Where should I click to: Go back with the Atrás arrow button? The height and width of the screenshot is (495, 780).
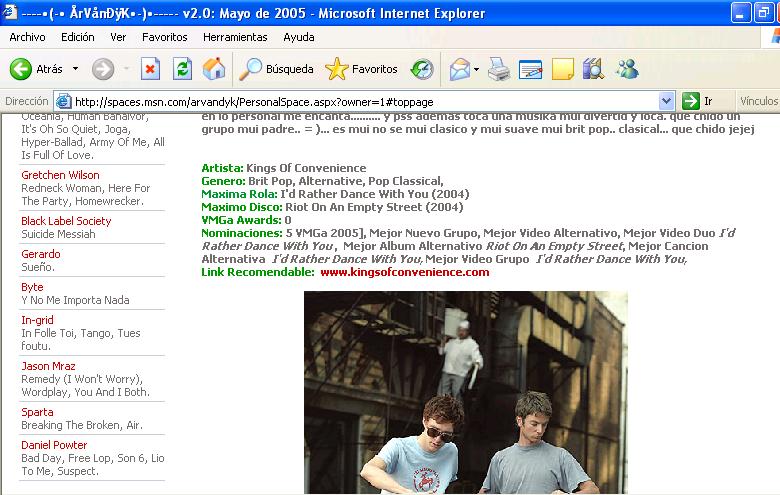tap(36, 69)
